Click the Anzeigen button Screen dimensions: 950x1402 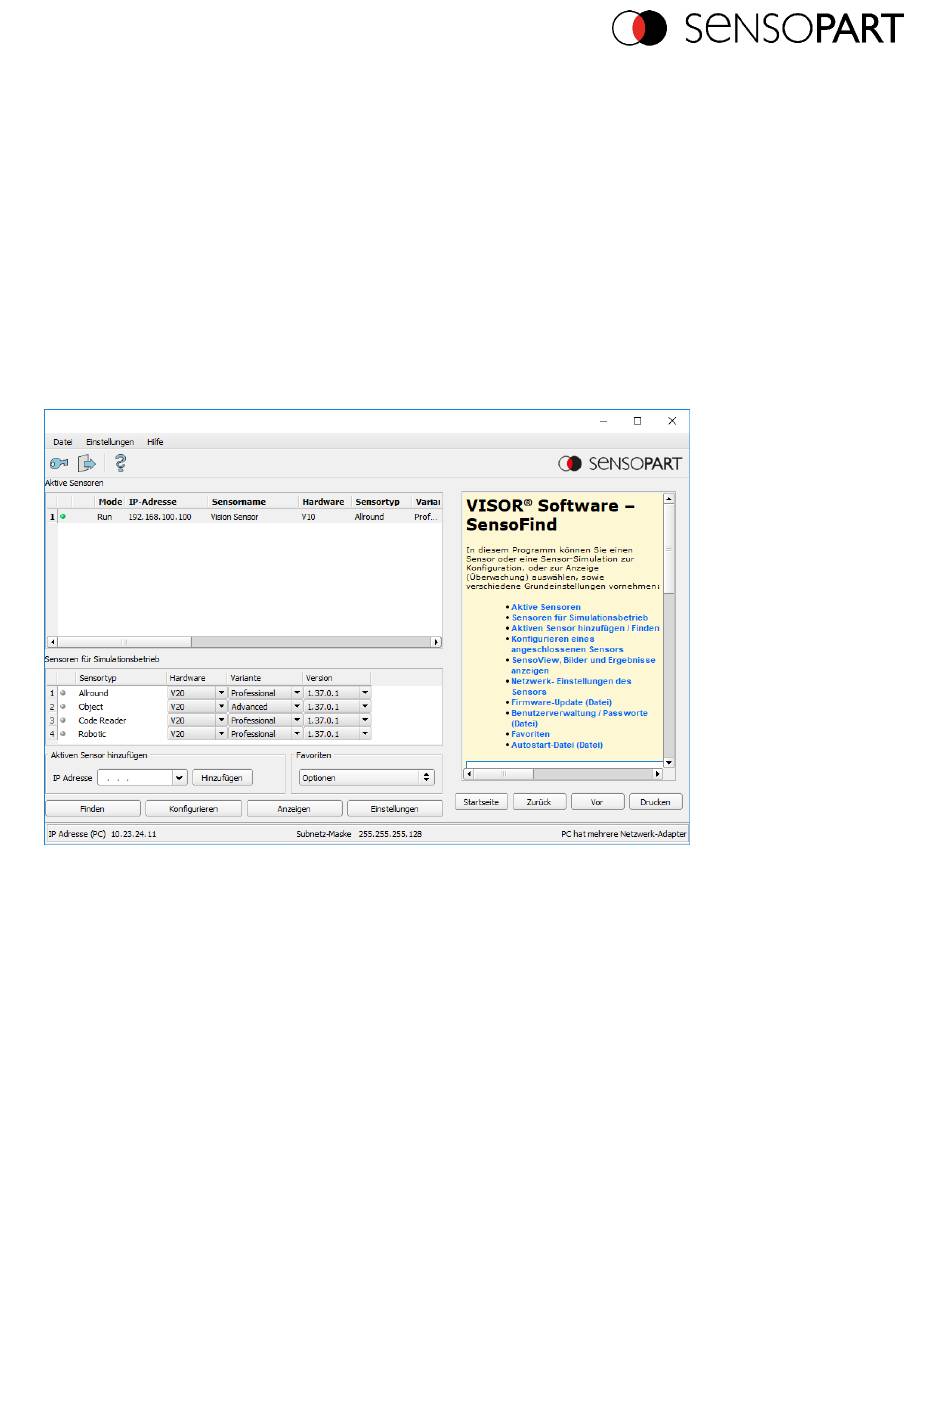coord(294,809)
